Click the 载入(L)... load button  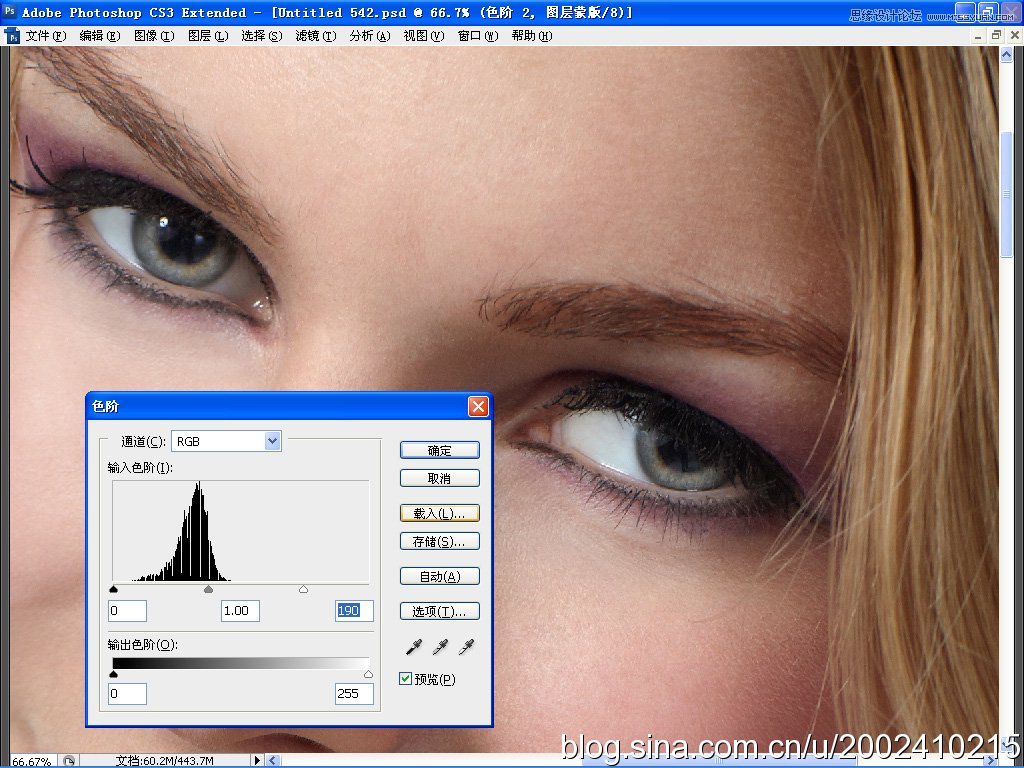click(440, 513)
